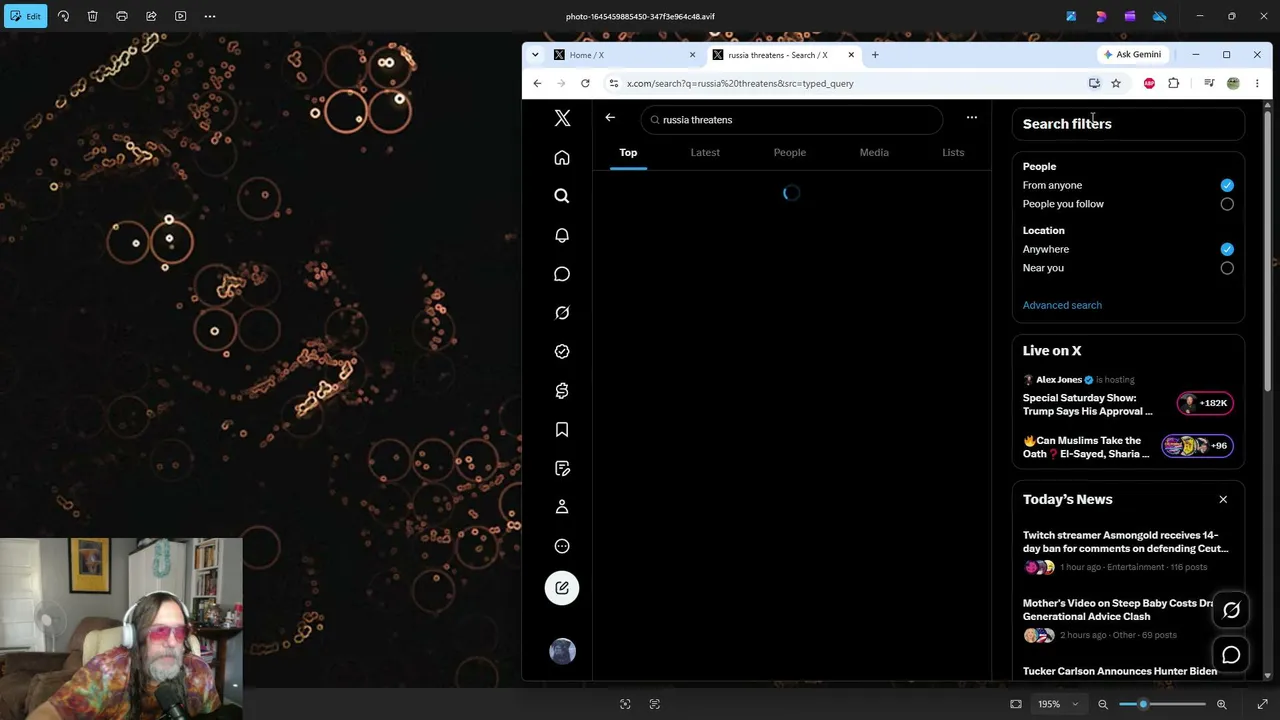Screen dimensions: 1280x720
Task: Click the Ask Gemini button
Action: 1132,55
